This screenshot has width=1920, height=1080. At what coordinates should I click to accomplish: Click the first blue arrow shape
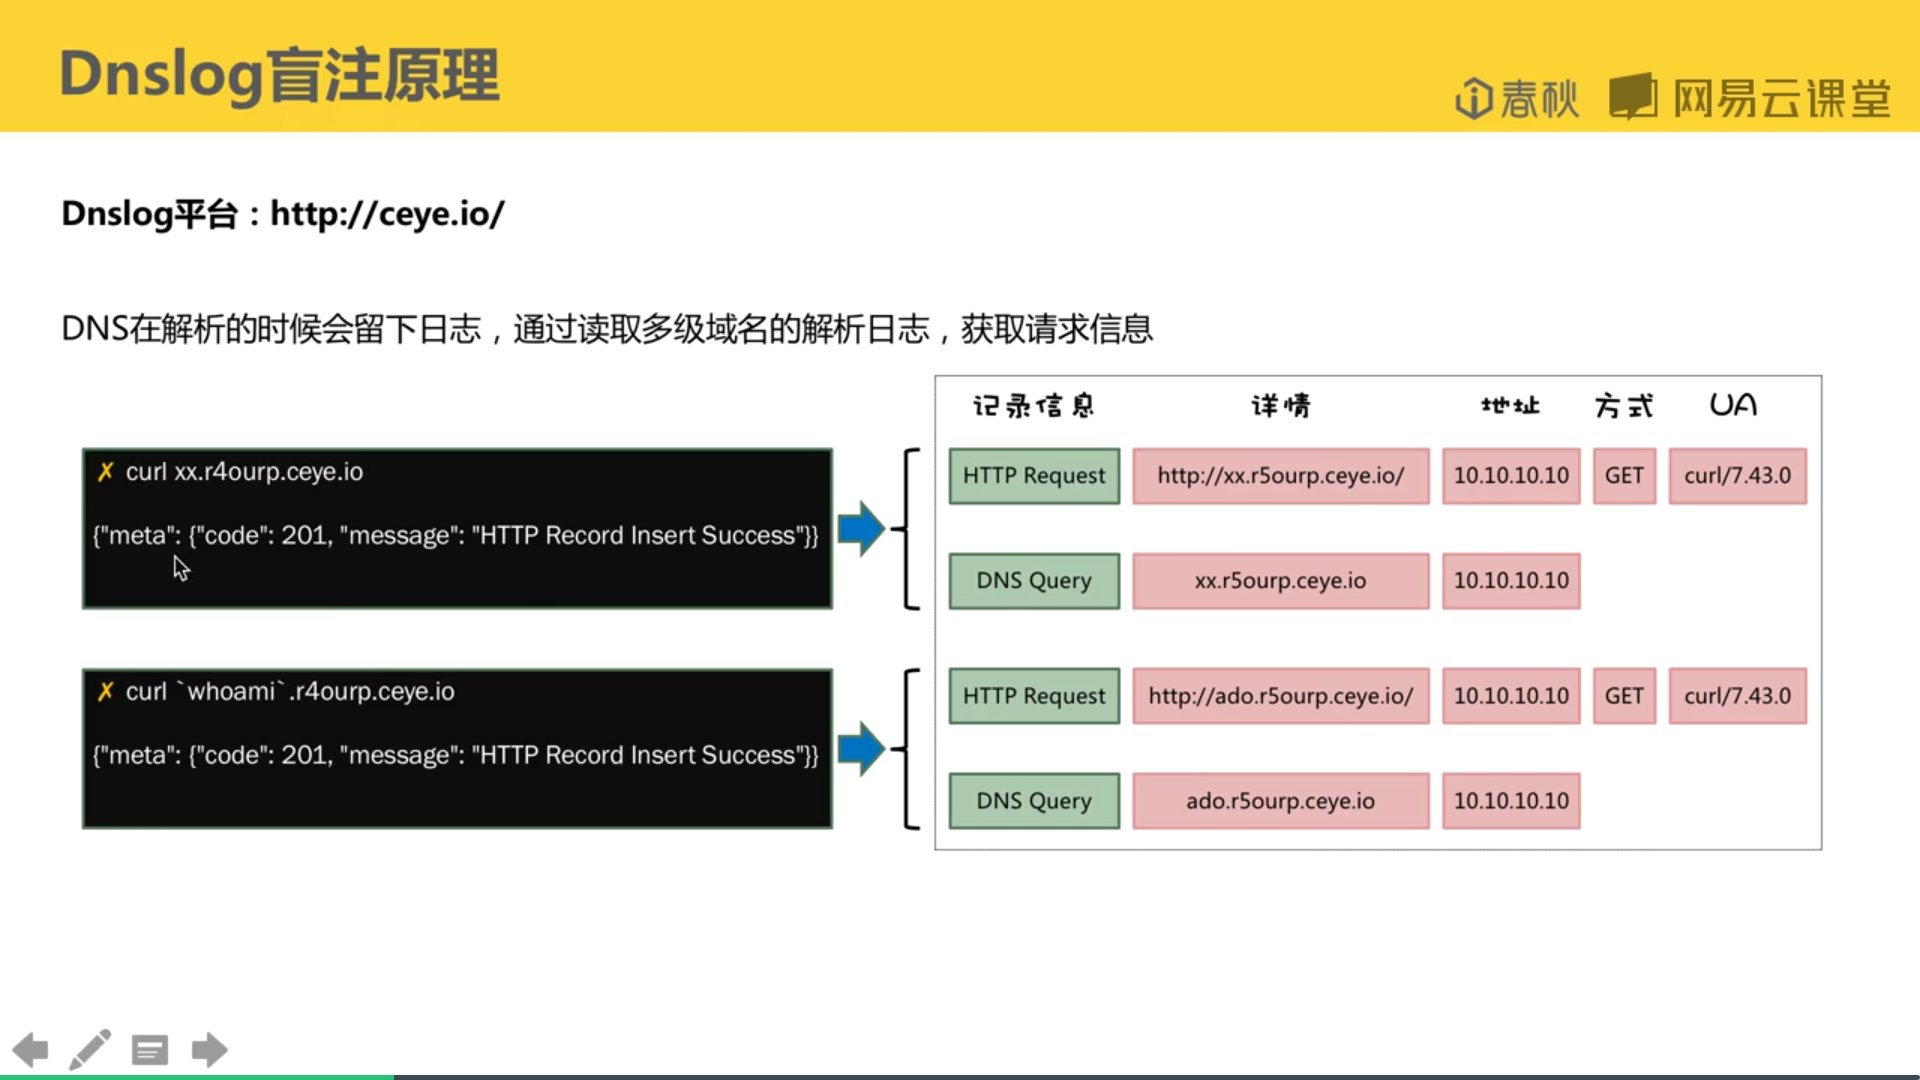tap(861, 528)
